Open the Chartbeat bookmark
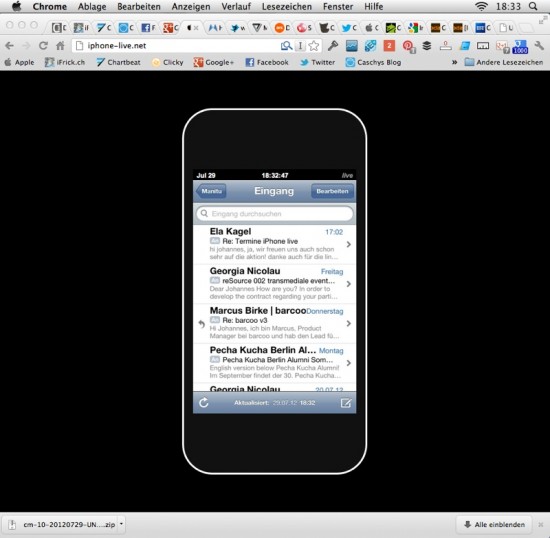 [x=119, y=62]
